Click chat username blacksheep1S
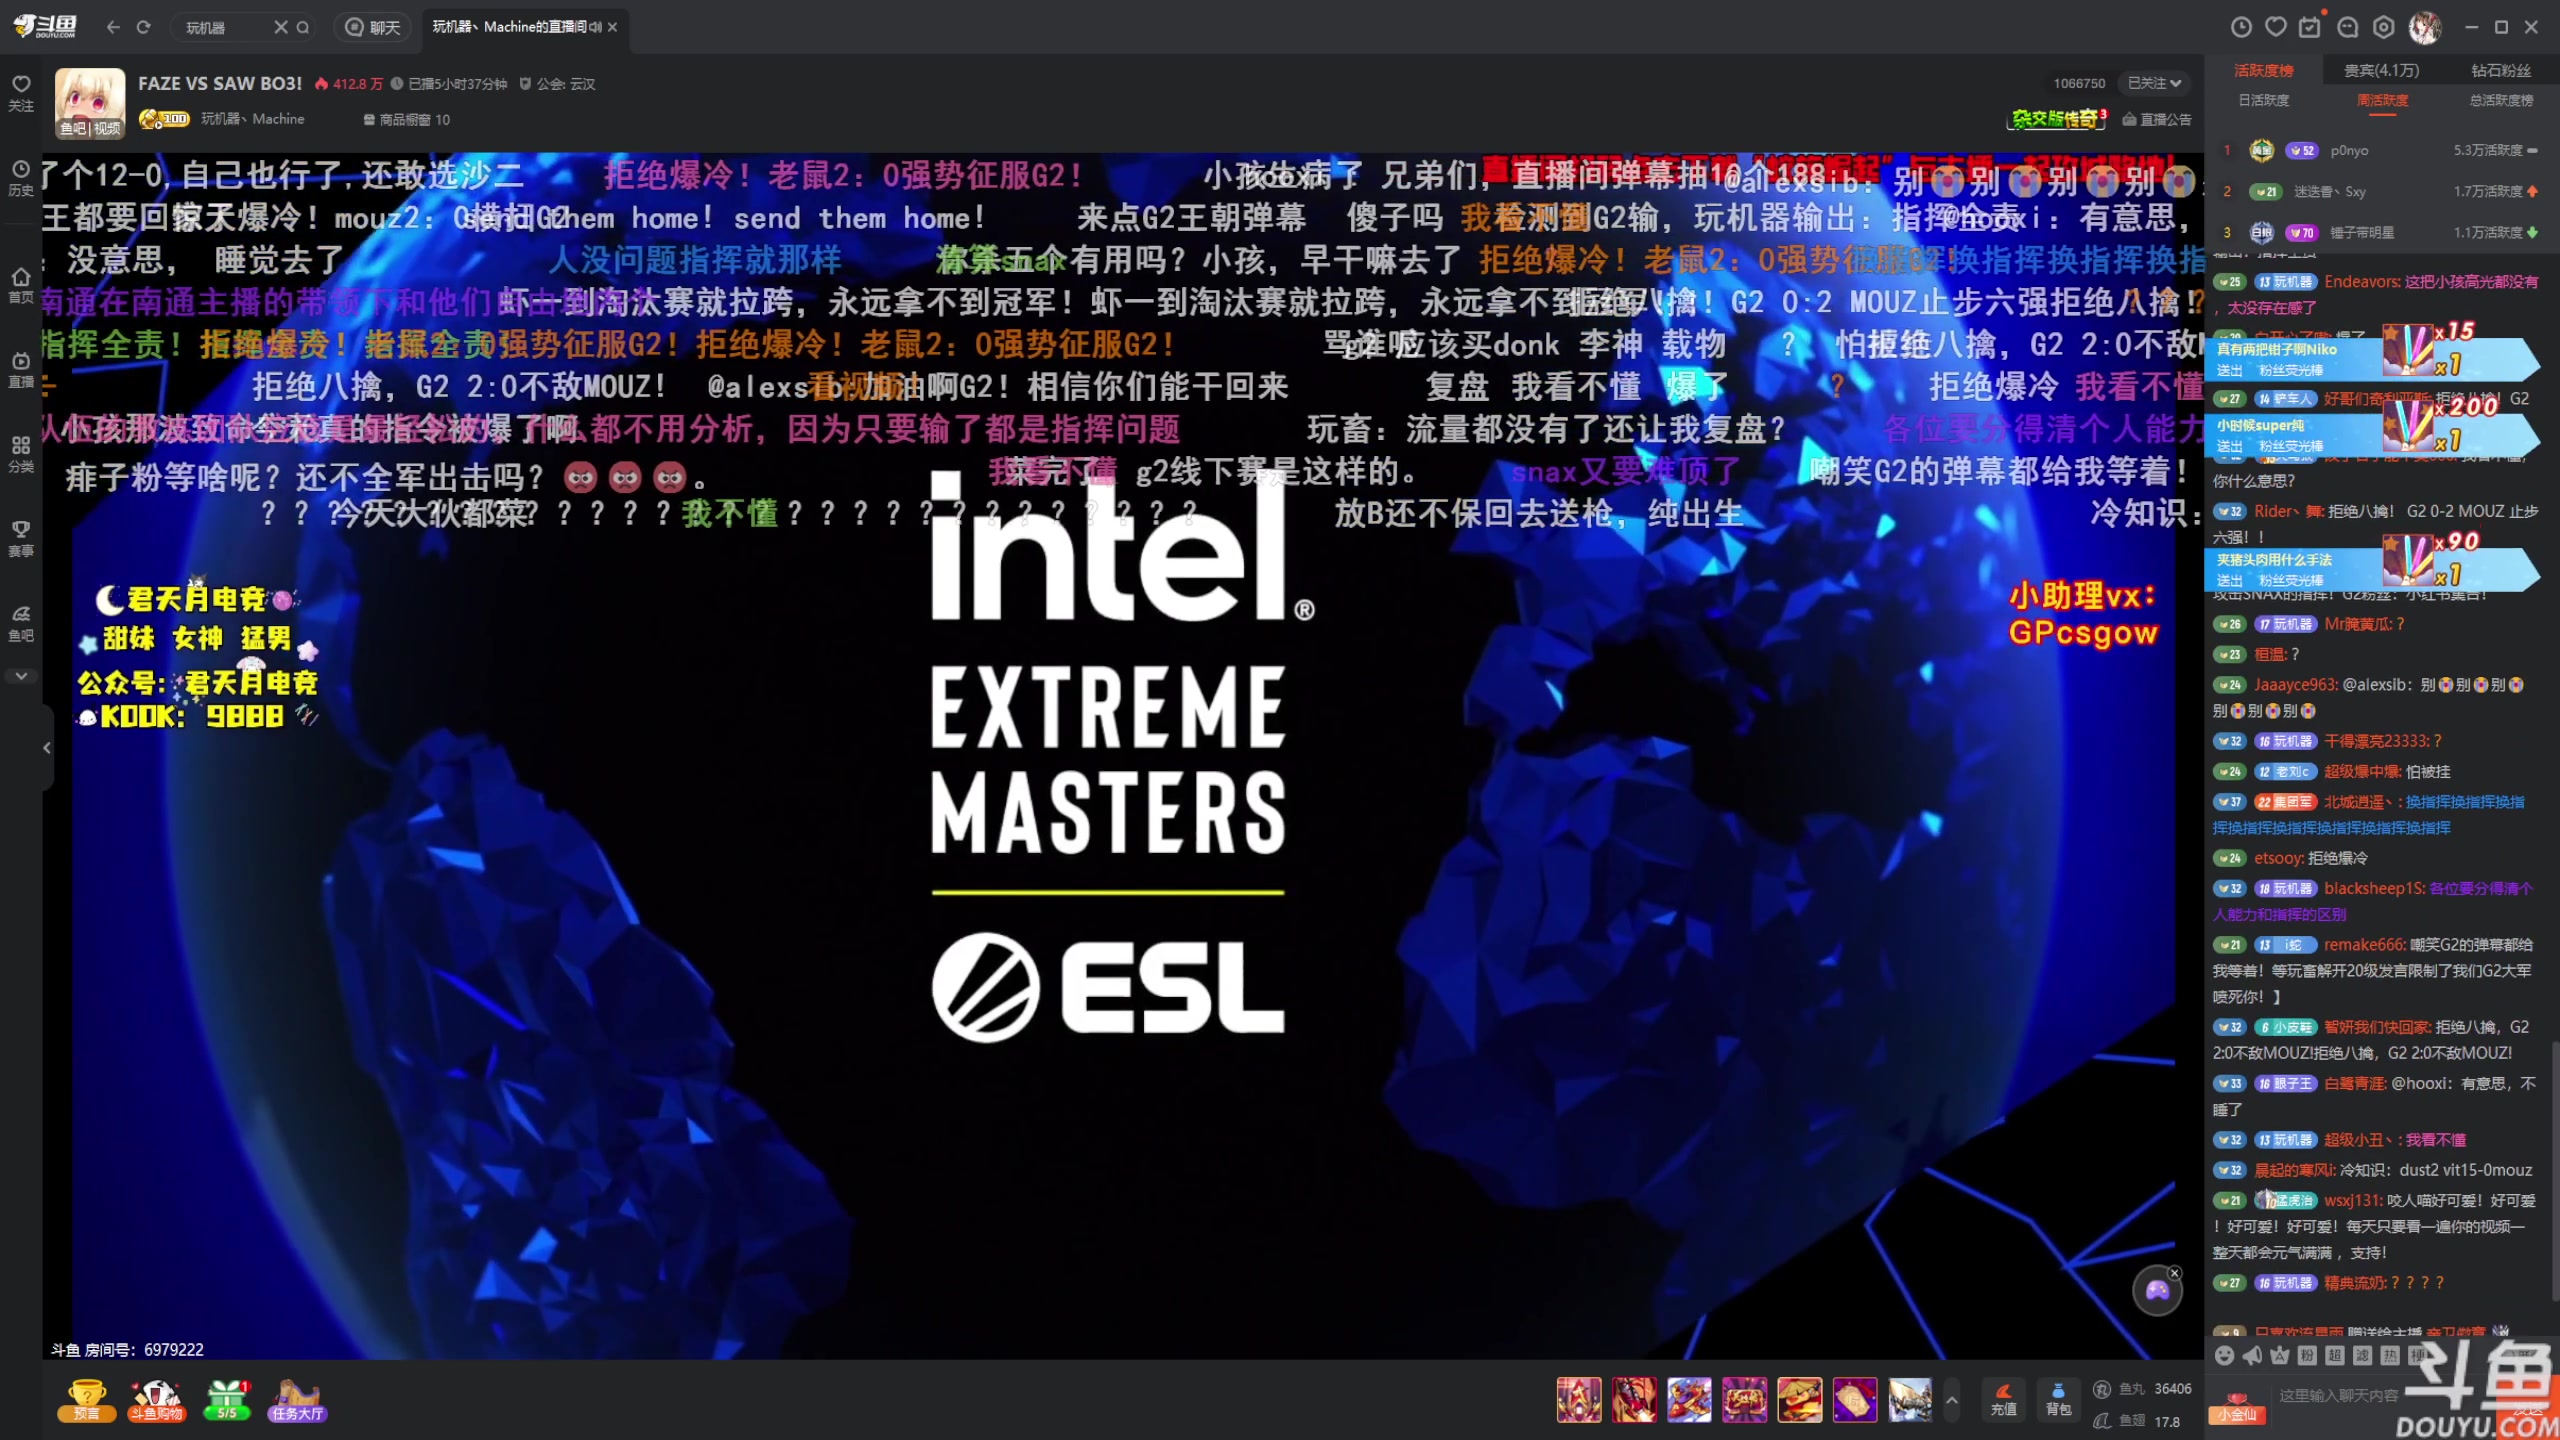Image resolution: width=2560 pixels, height=1440 pixels. (x=2374, y=888)
